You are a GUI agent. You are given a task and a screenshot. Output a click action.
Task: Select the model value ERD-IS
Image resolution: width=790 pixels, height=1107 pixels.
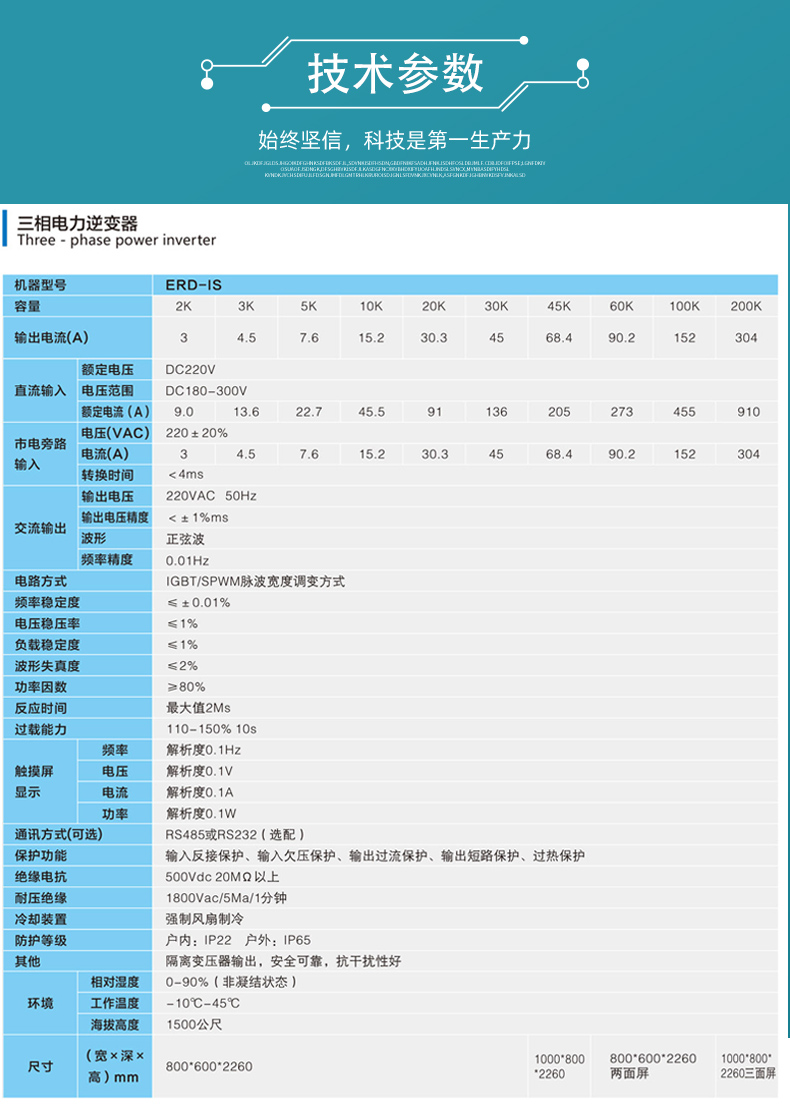pos(193,285)
